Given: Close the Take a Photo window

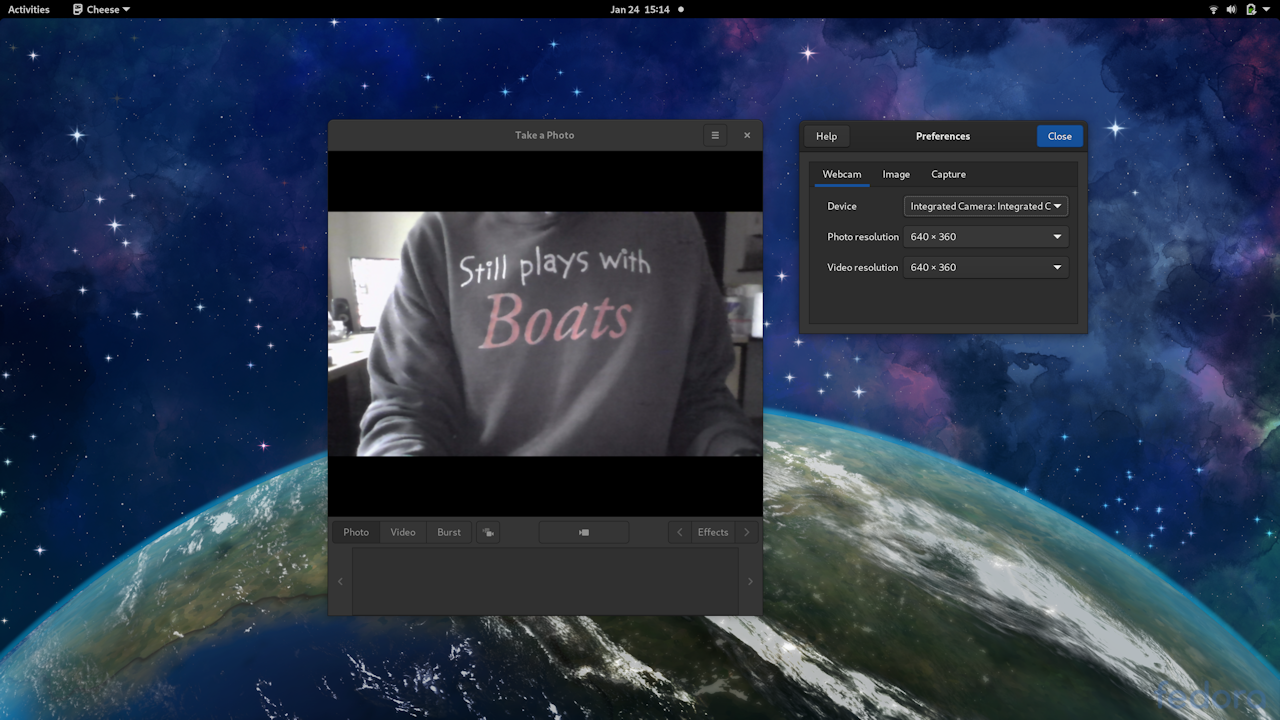Looking at the screenshot, I should pyautogui.click(x=747, y=135).
